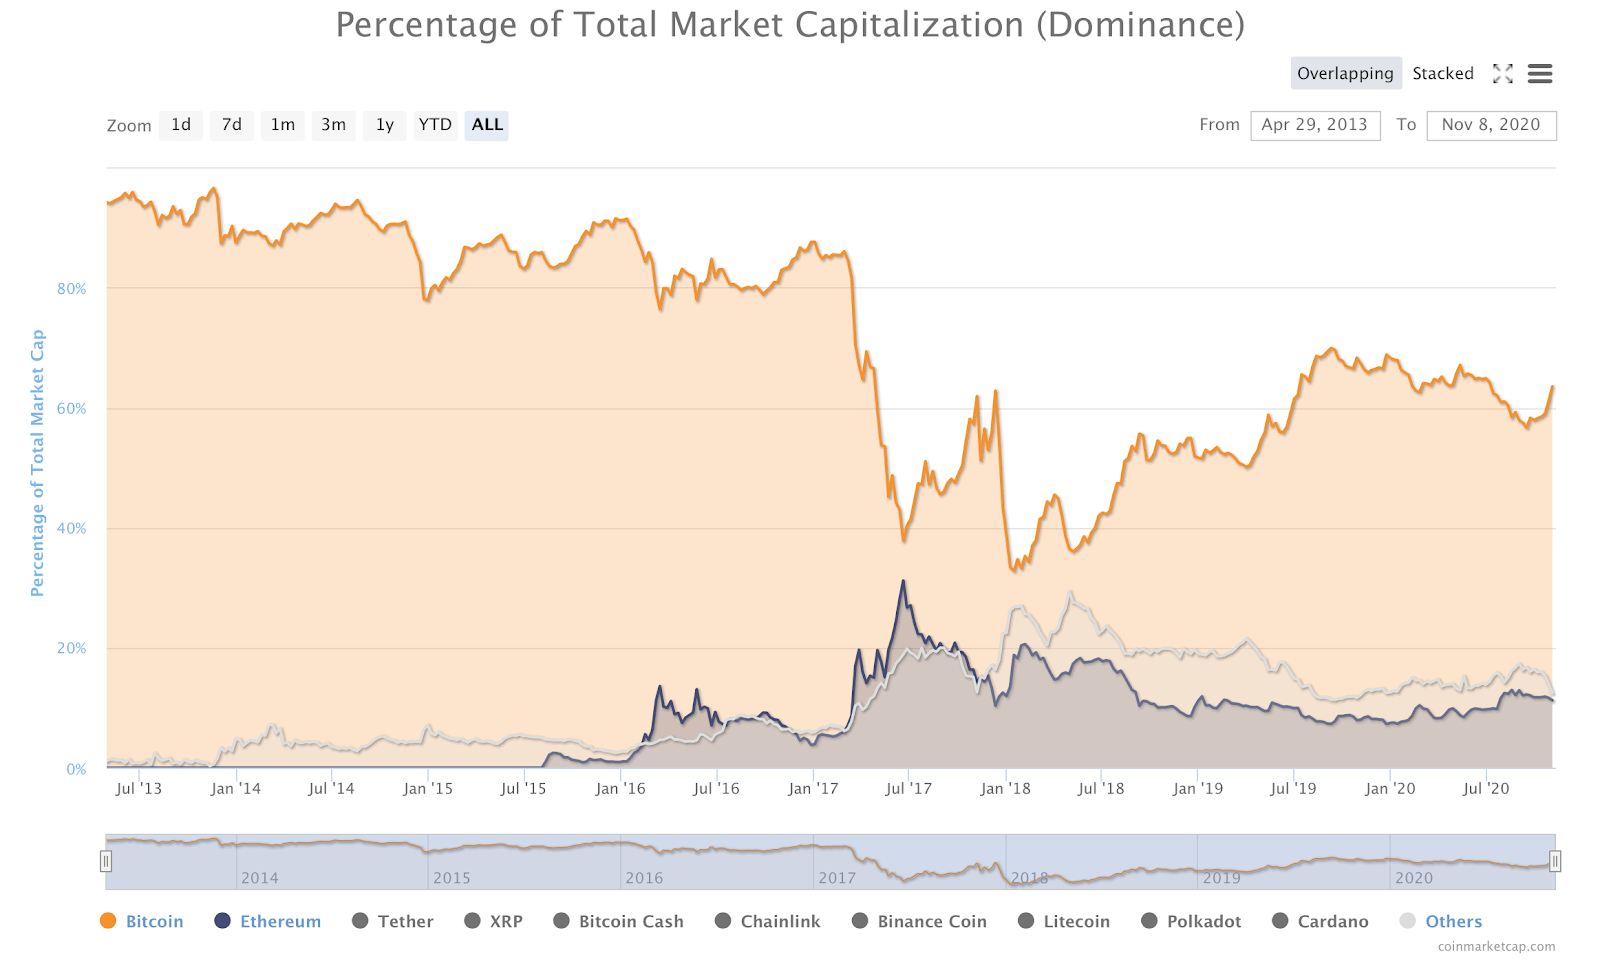Click the left handle of the range navigator

coord(106,860)
